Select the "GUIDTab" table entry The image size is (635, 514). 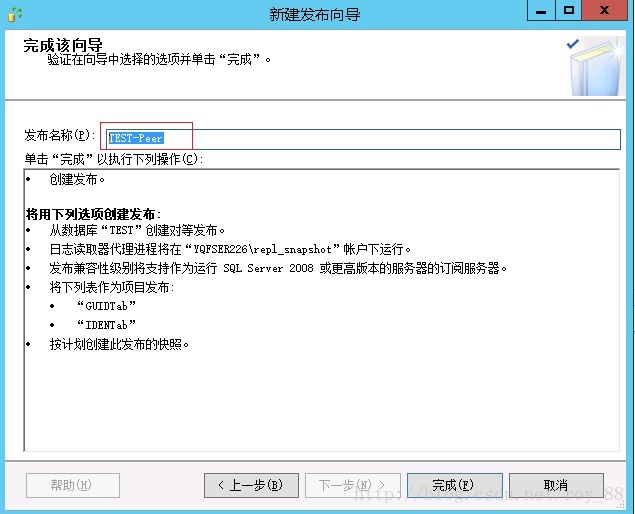click(x=107, y=306)
